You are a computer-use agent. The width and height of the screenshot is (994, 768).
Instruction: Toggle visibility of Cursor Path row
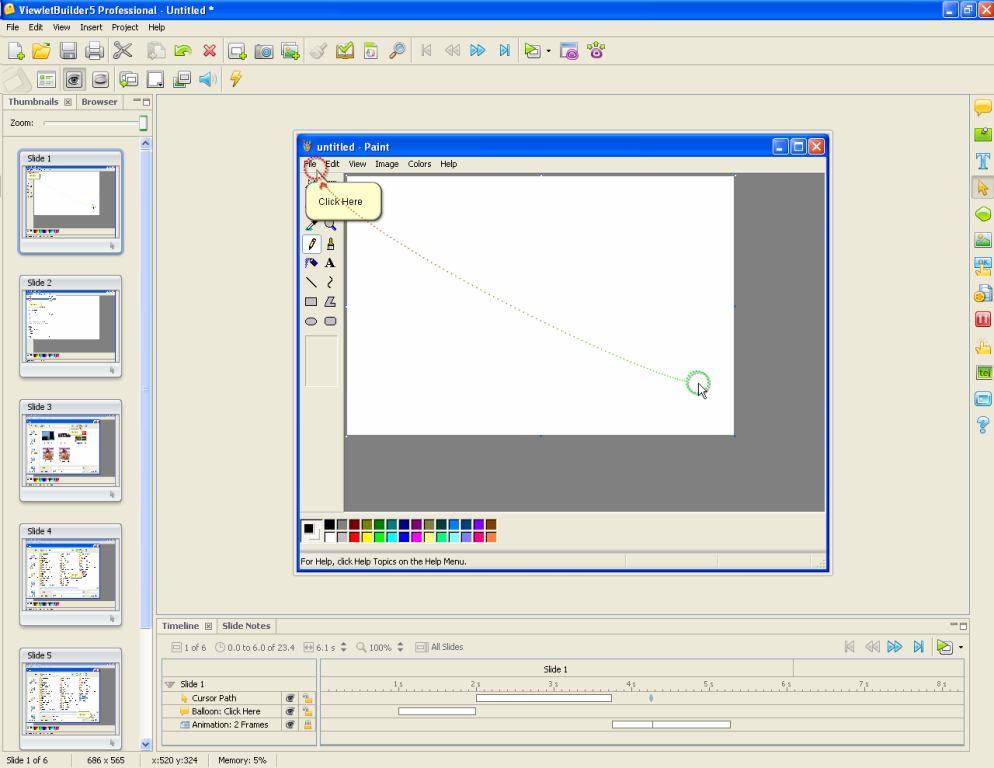click(x=290, y=698)
